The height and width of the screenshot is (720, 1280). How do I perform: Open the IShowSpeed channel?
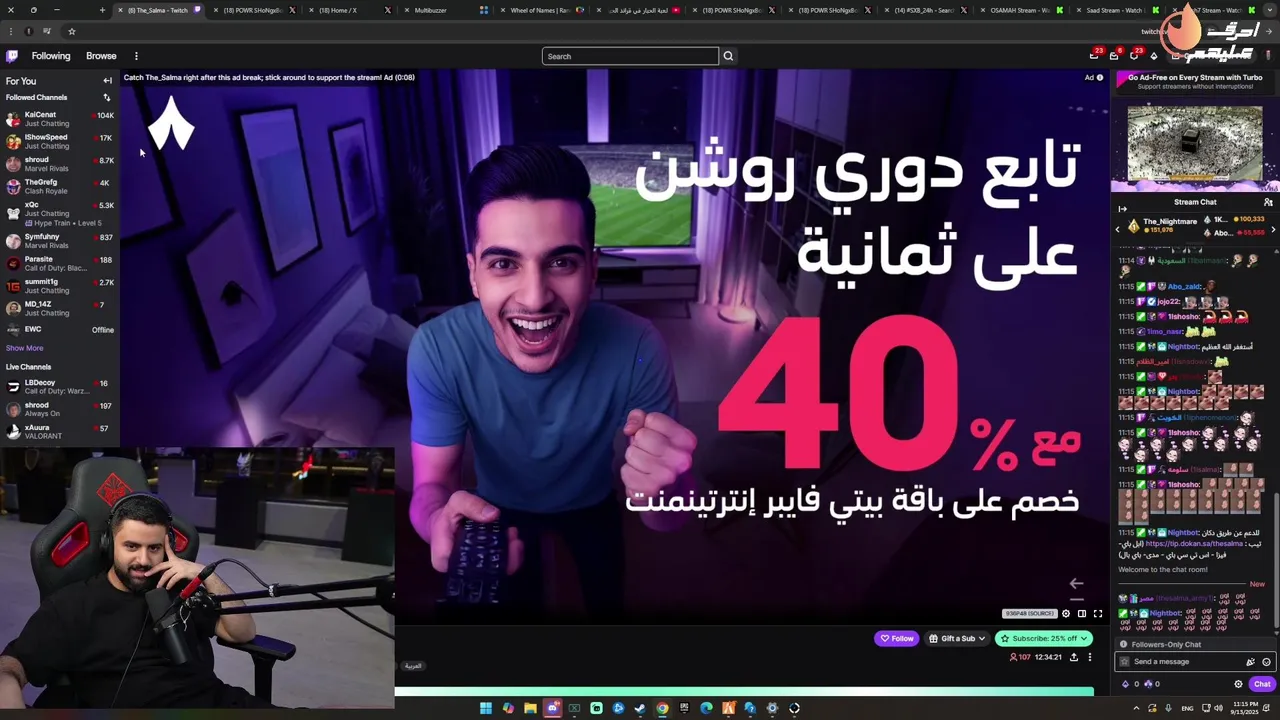tap(60, 141)
